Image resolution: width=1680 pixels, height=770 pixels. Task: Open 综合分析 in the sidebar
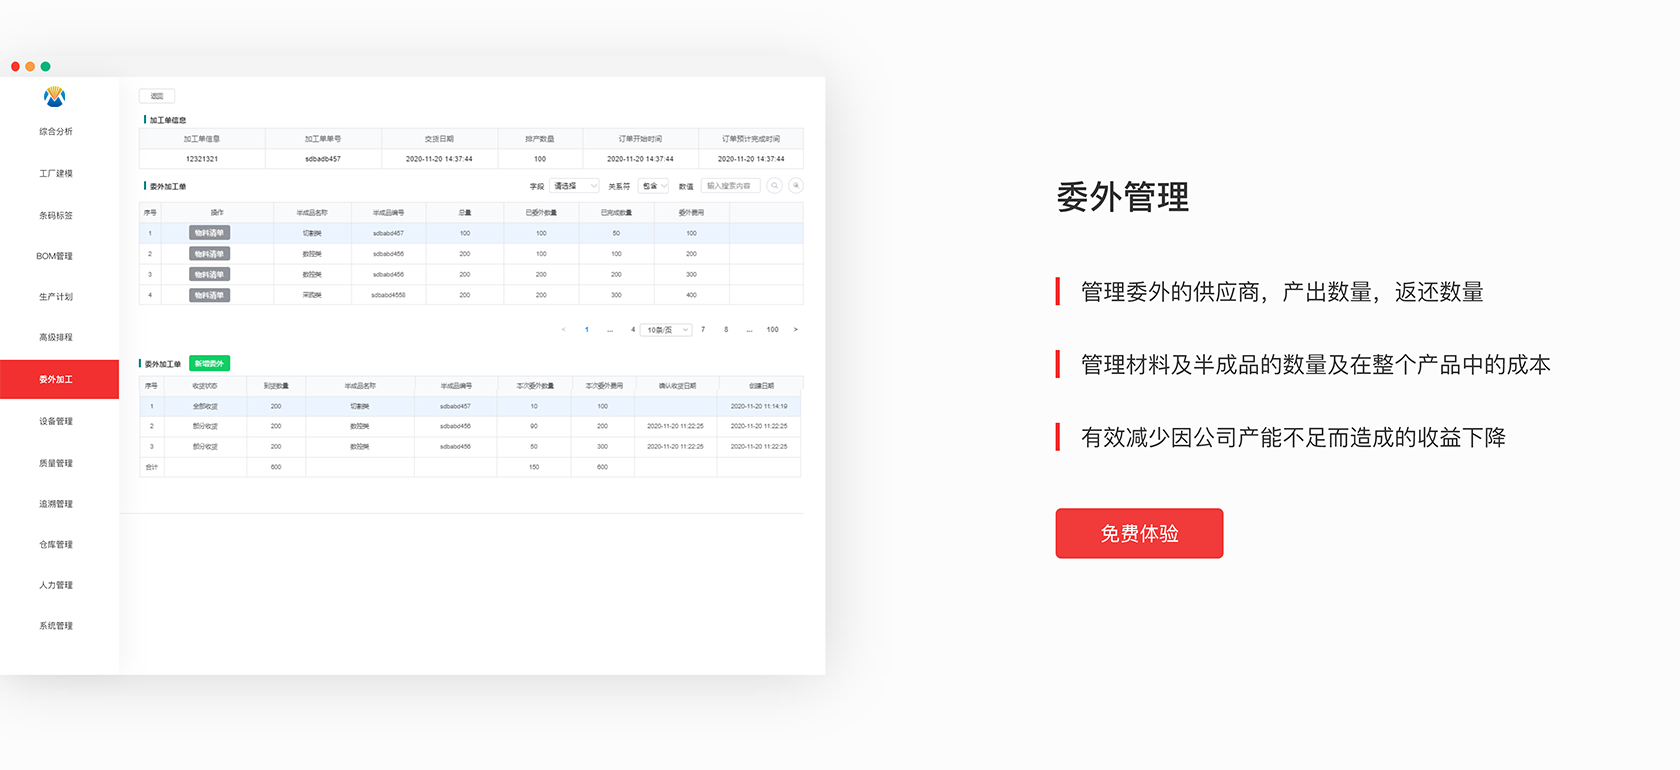(56, 131)
